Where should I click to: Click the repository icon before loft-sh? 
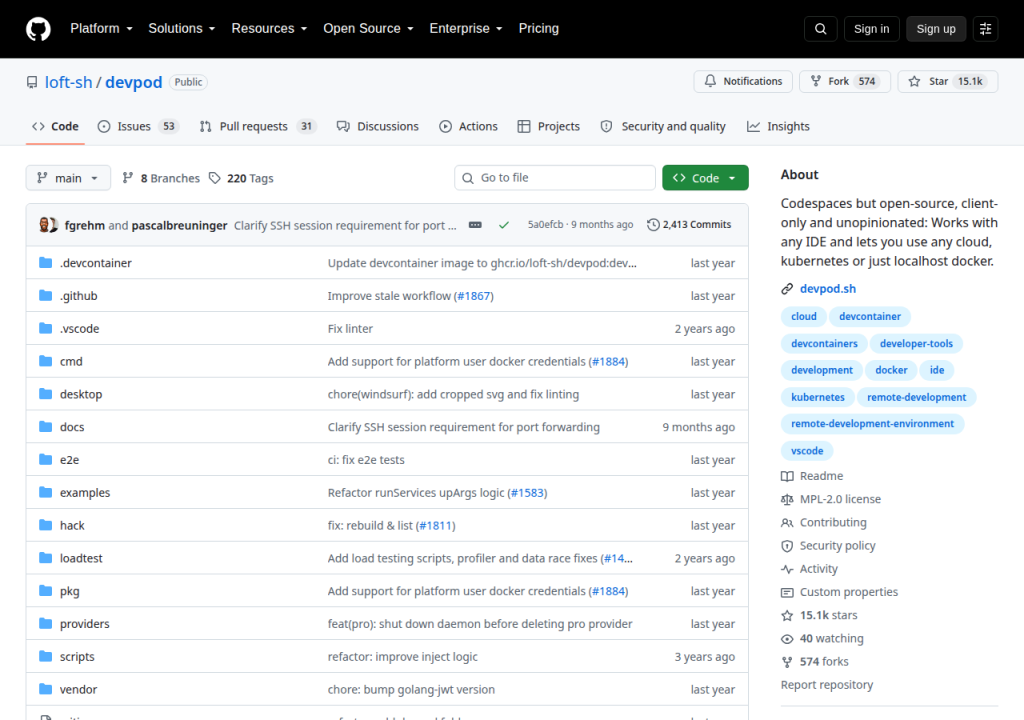32,82
